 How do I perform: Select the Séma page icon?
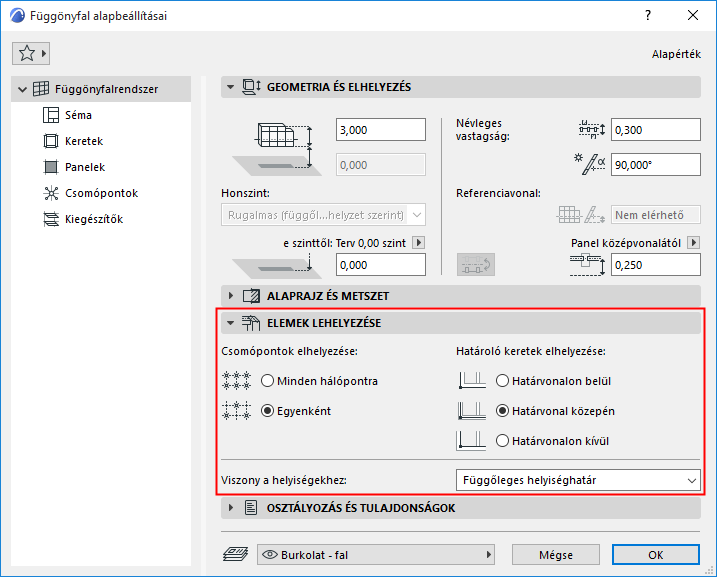(51, 115)
